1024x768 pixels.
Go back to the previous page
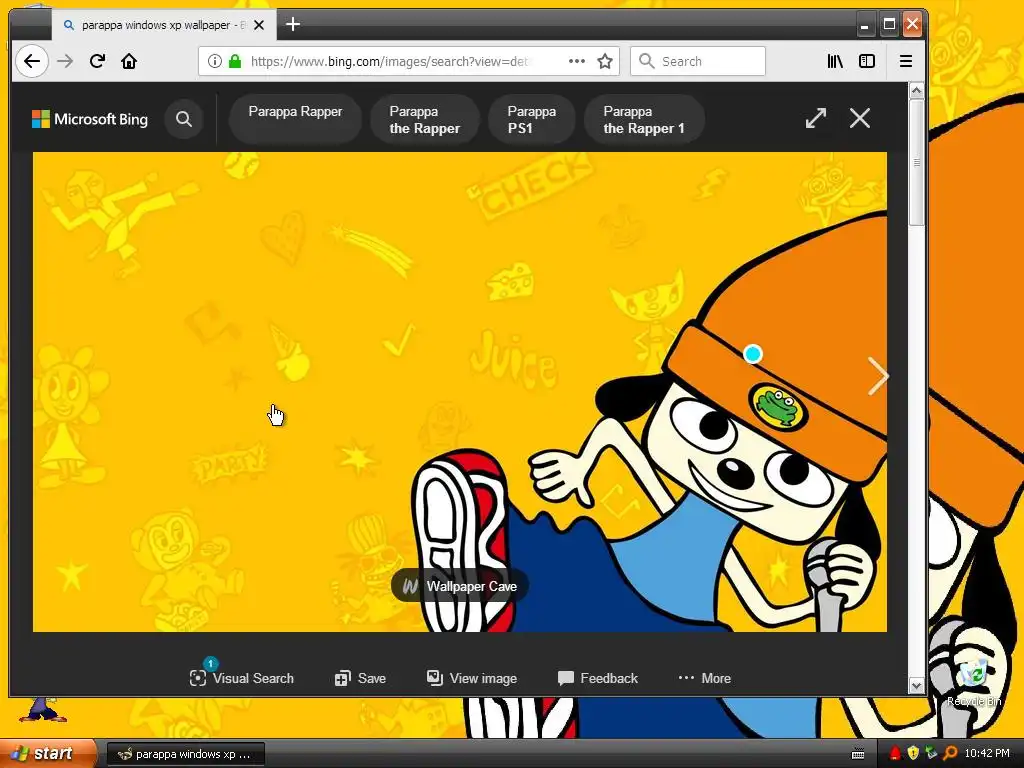click(31, 61)
